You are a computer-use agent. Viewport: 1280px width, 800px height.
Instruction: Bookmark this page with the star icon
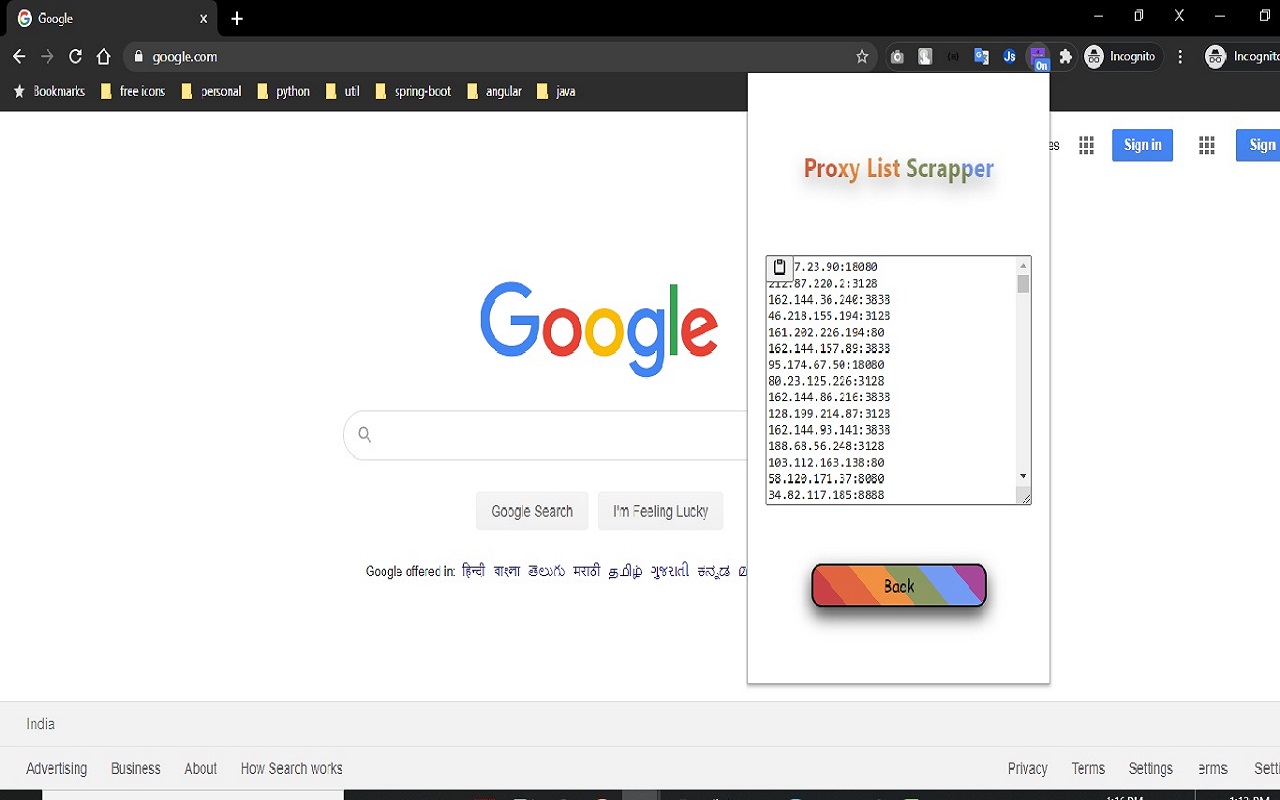862,57
